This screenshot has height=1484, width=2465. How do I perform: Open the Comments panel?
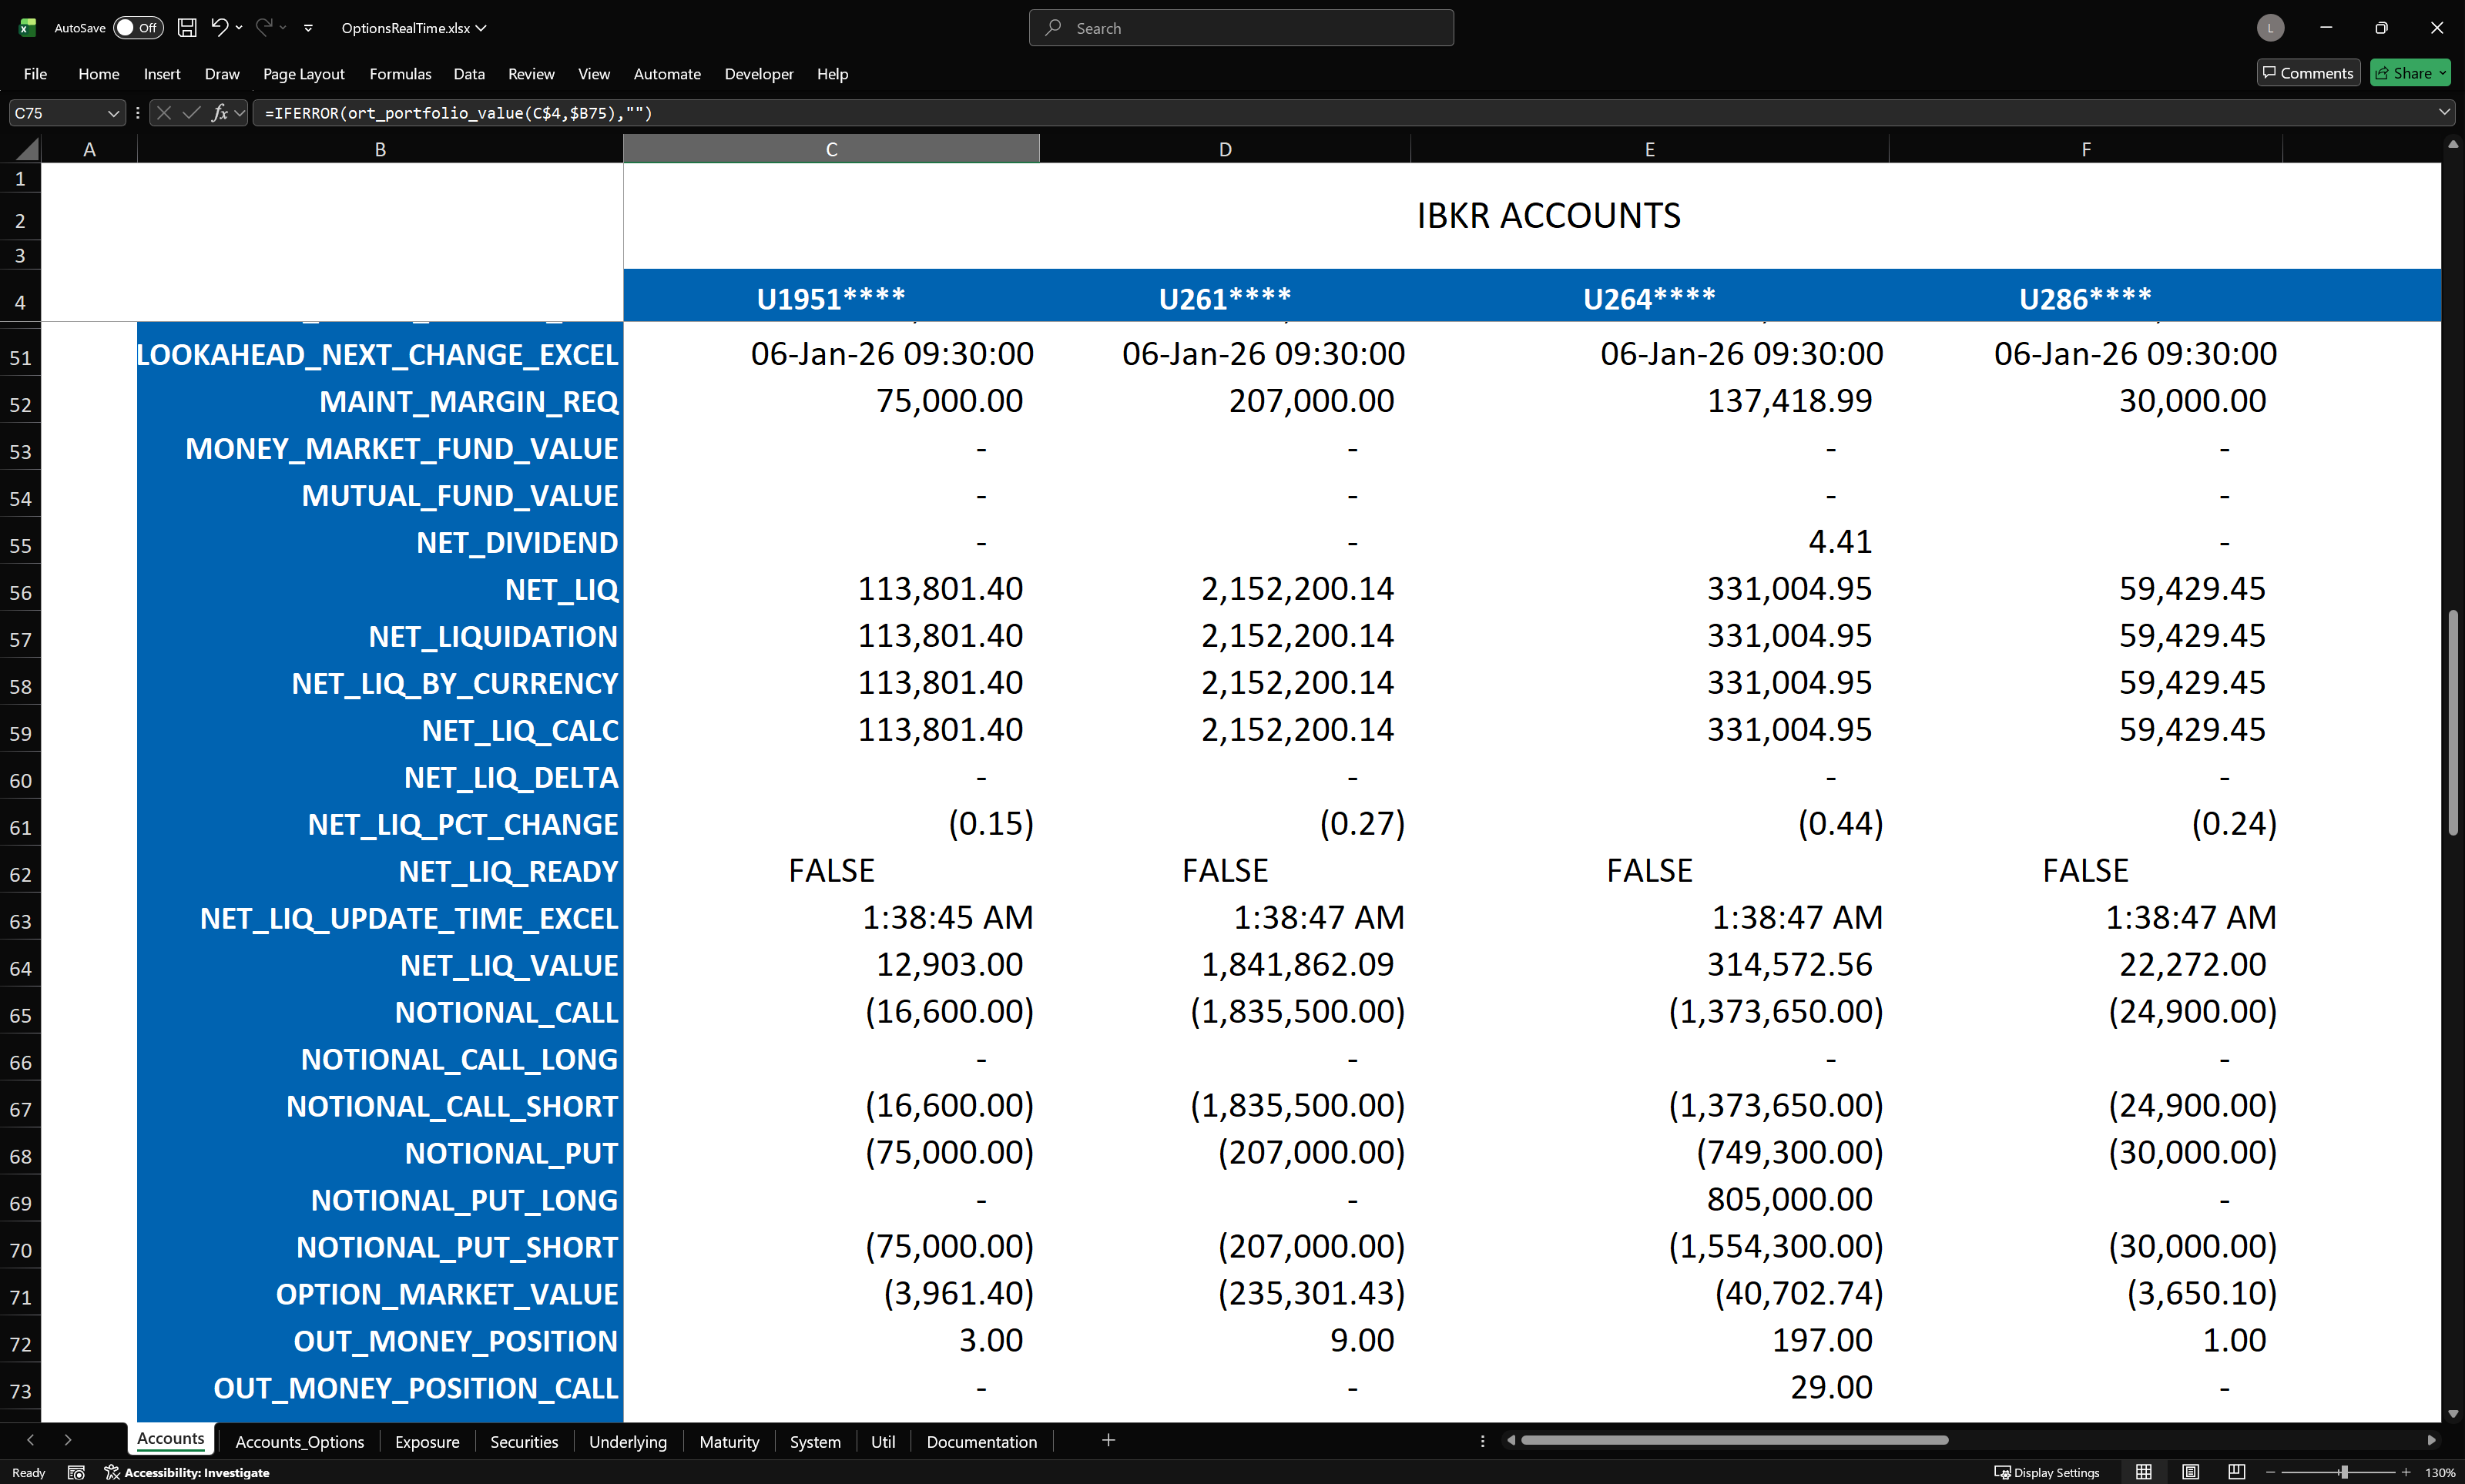[x=2307, y=73]
